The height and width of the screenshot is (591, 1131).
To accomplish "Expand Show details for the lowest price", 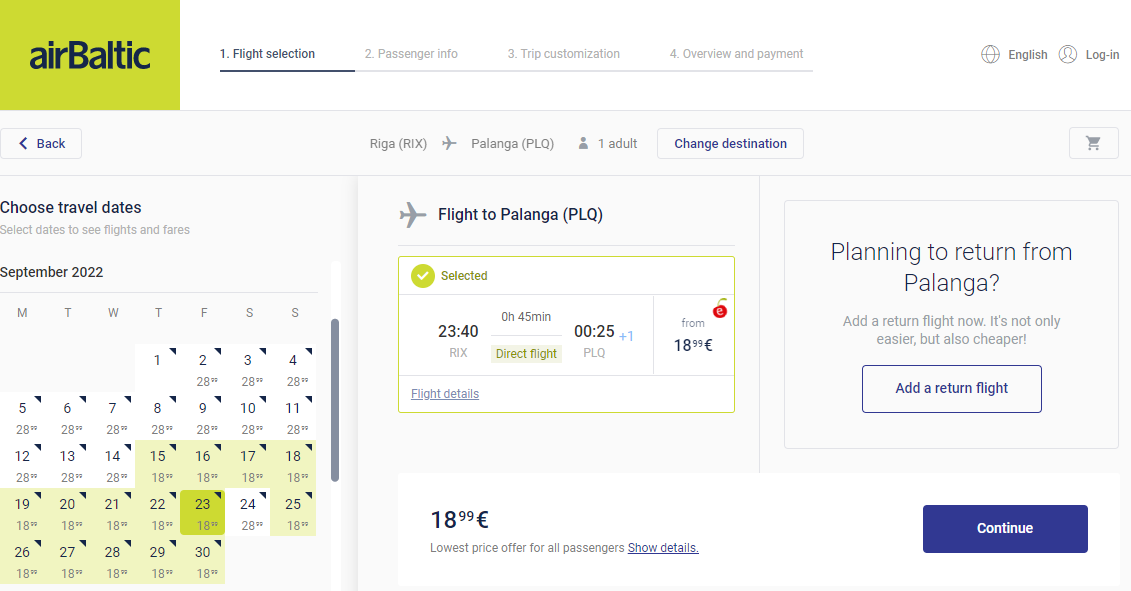I will [663, 548].
